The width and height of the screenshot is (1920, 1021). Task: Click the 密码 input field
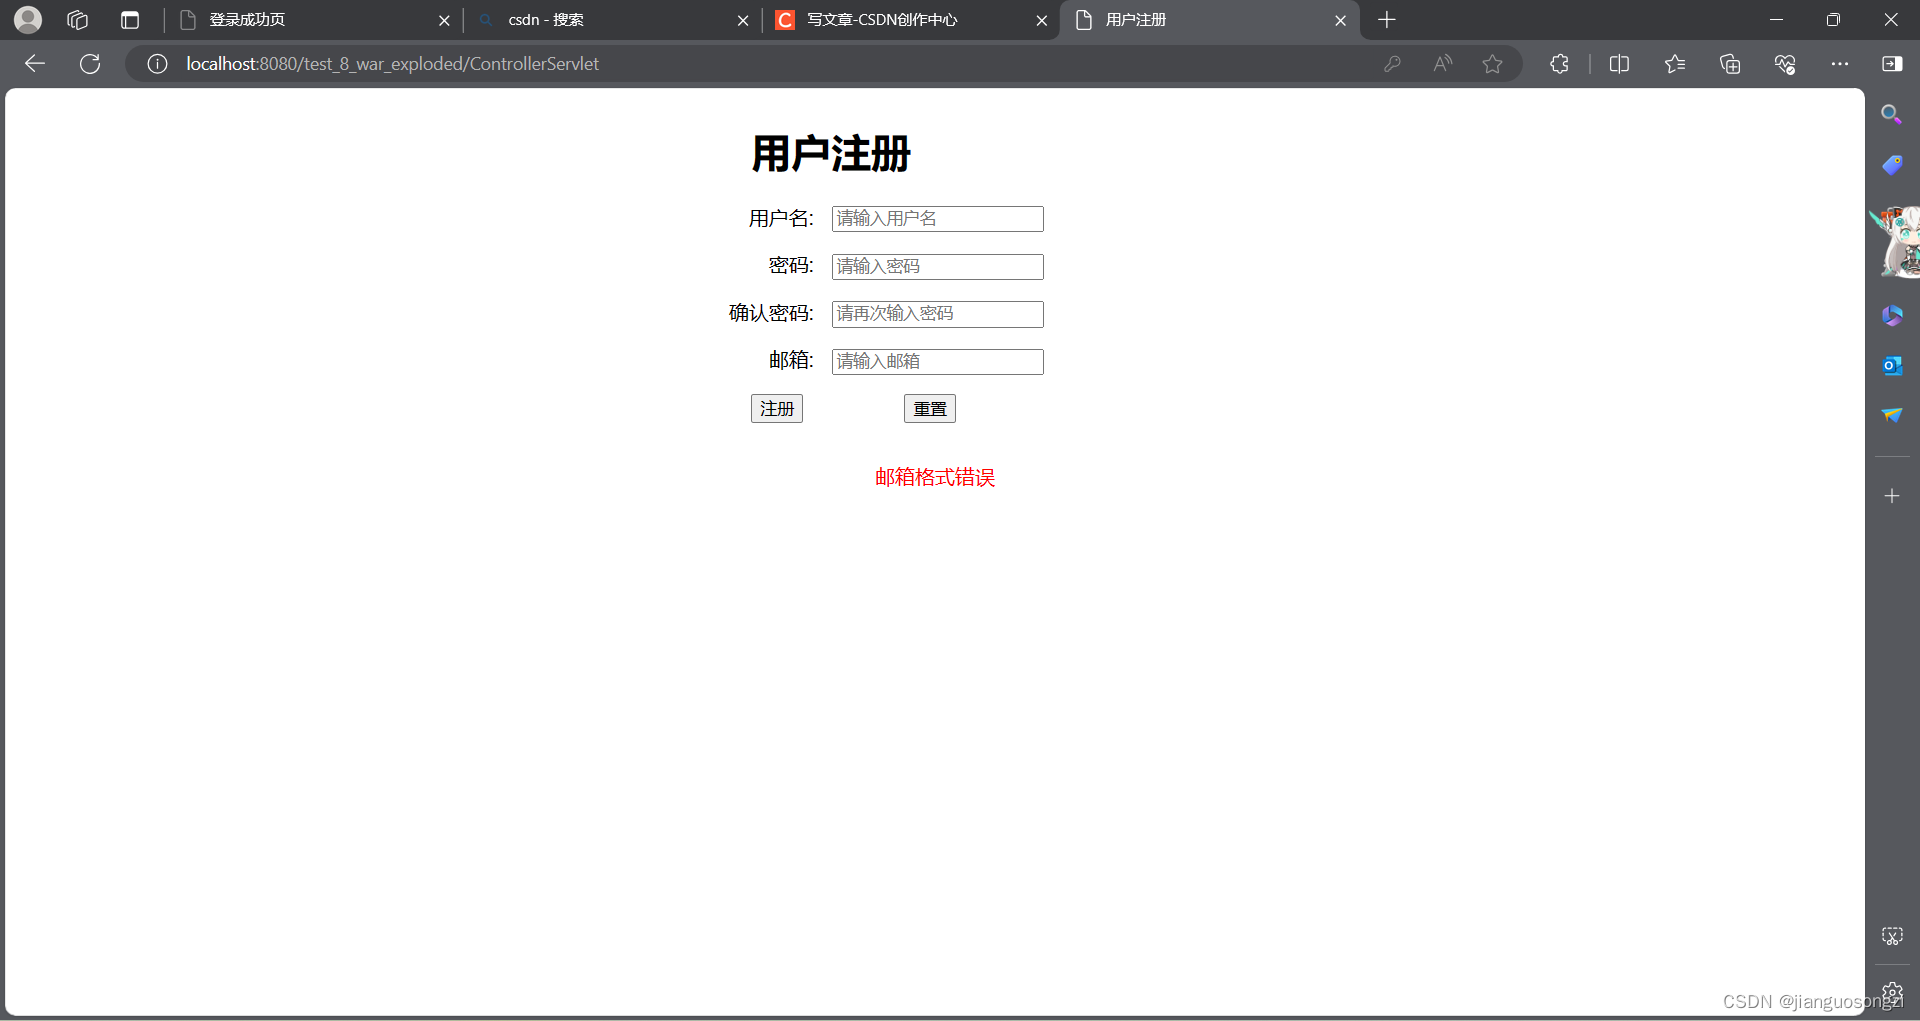(x=937, y=267)
